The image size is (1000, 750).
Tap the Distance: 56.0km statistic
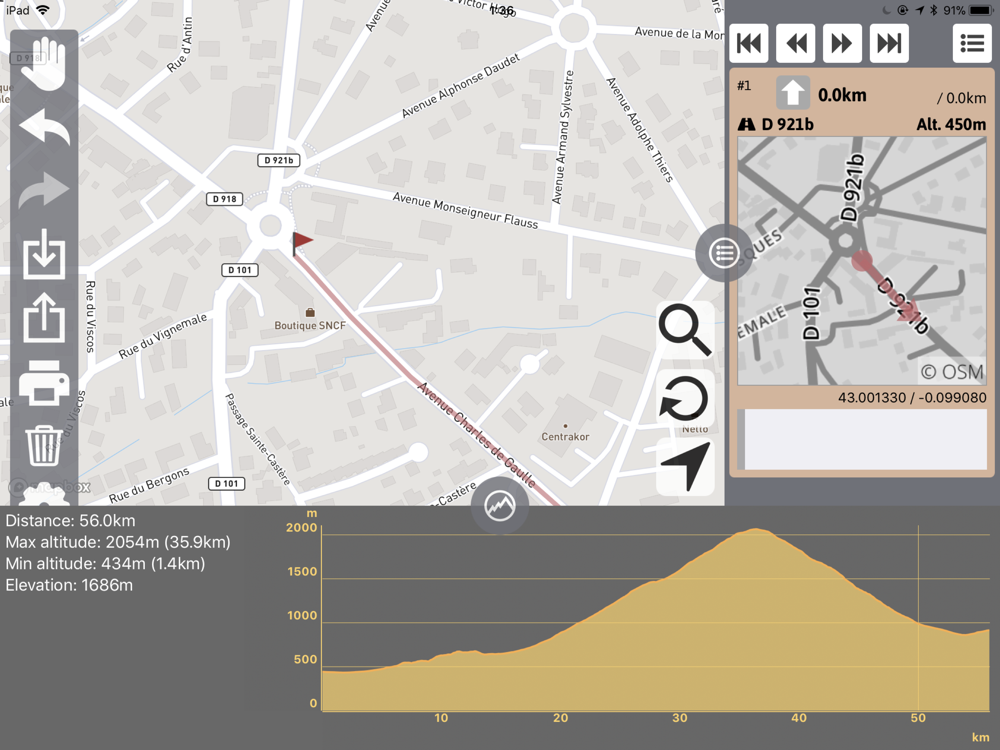70,520
